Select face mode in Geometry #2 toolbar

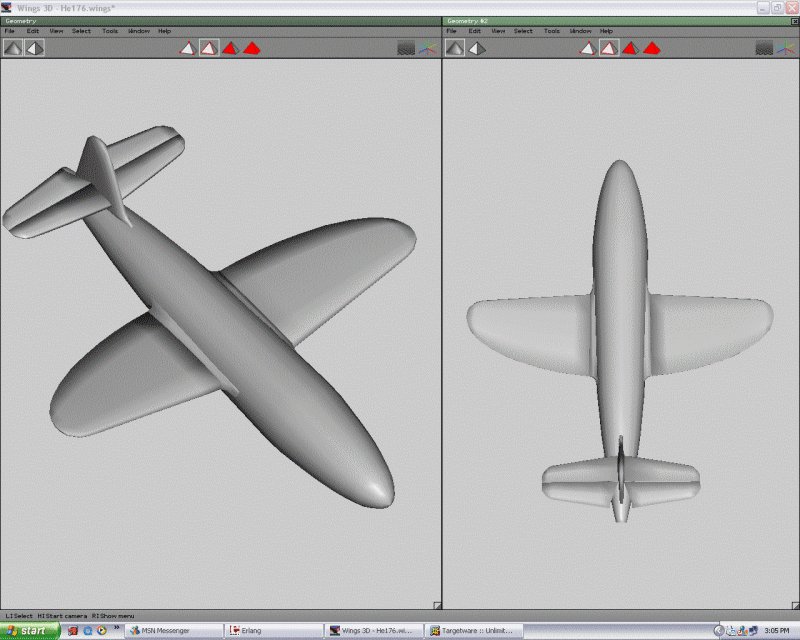[x=630, y=47]
